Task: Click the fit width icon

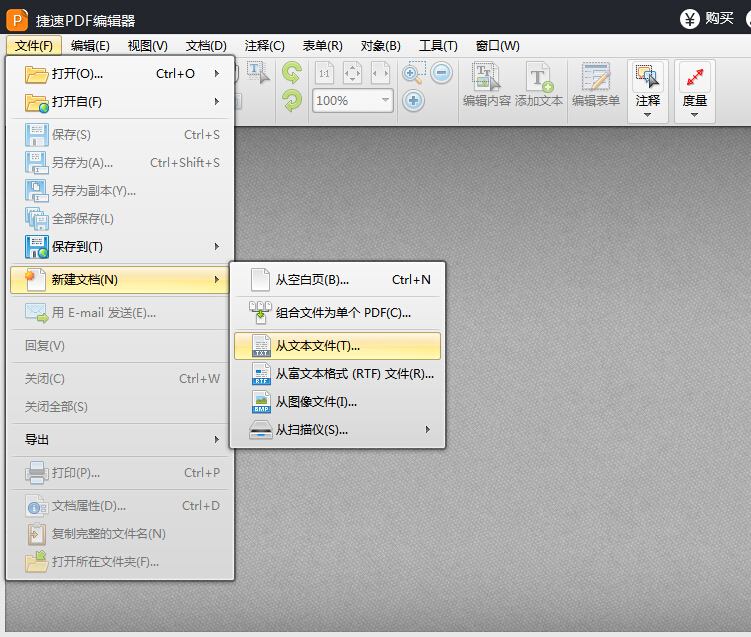Action: pyautogui.click(x=381, y=73)
